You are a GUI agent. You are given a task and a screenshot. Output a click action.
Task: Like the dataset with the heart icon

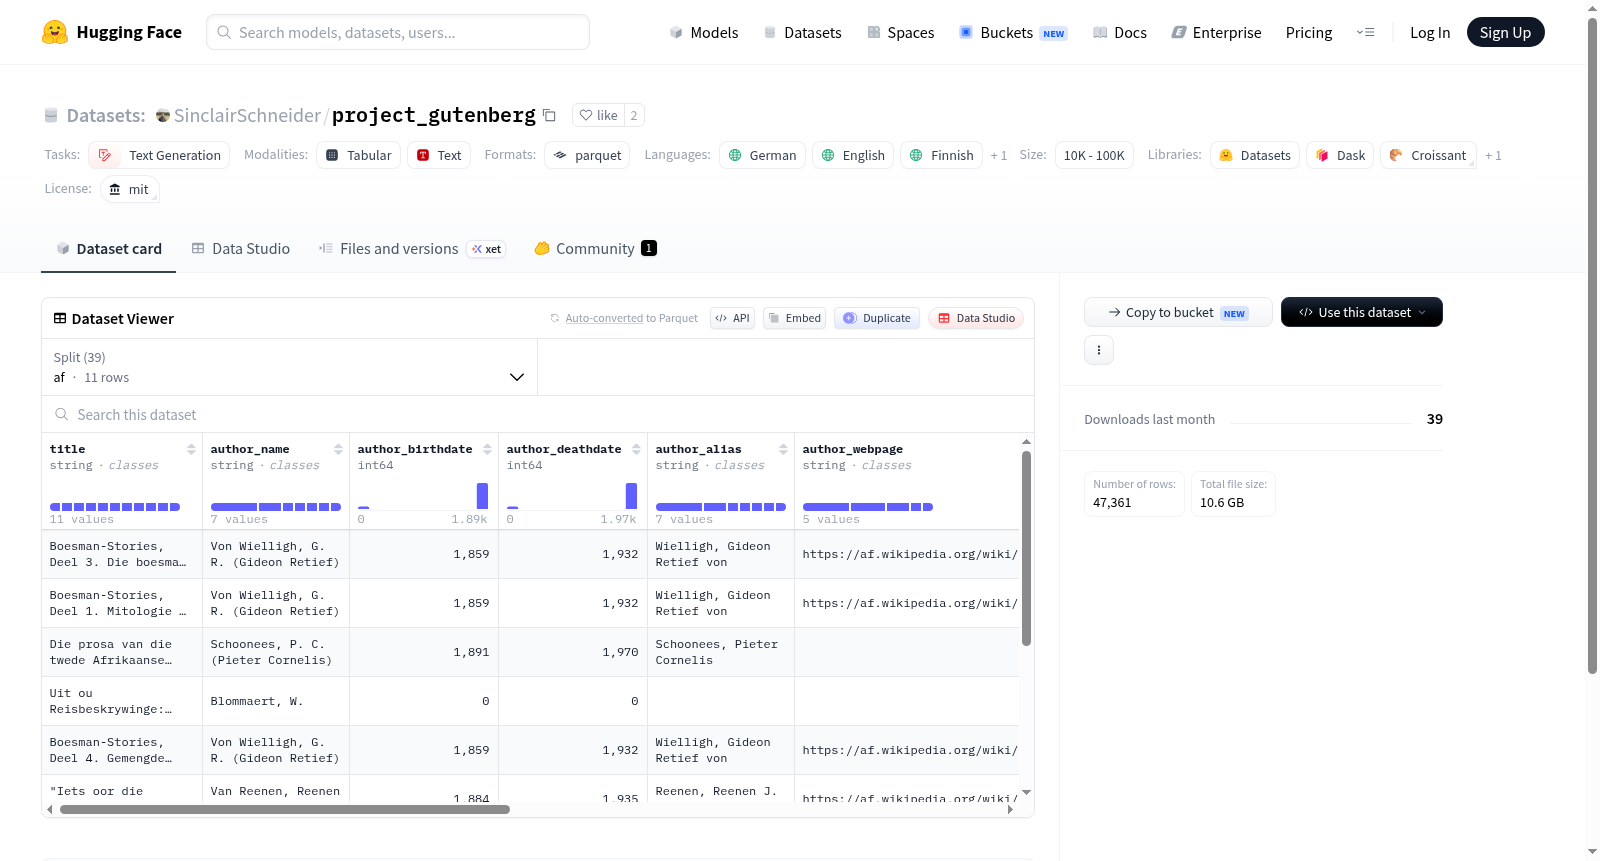pyautogui.click(x=598, y=115)
